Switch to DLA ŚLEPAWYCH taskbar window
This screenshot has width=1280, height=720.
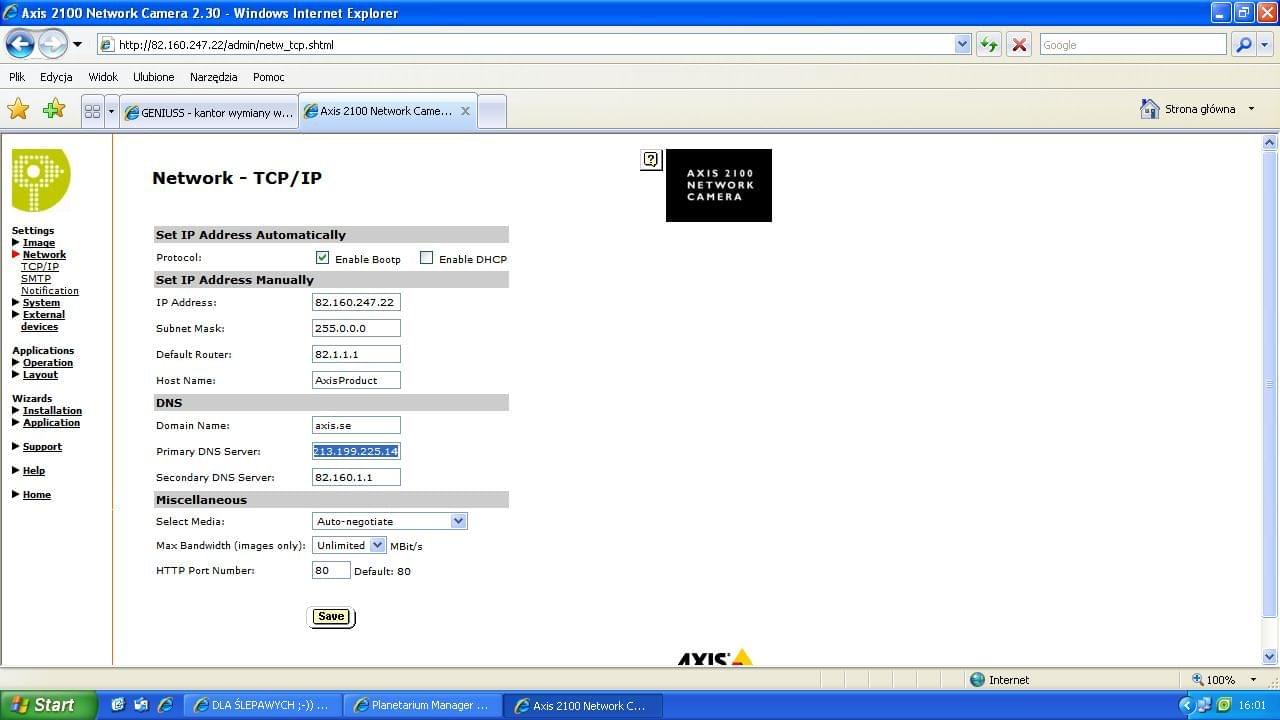pyautogui.click(x=264, y=705)
